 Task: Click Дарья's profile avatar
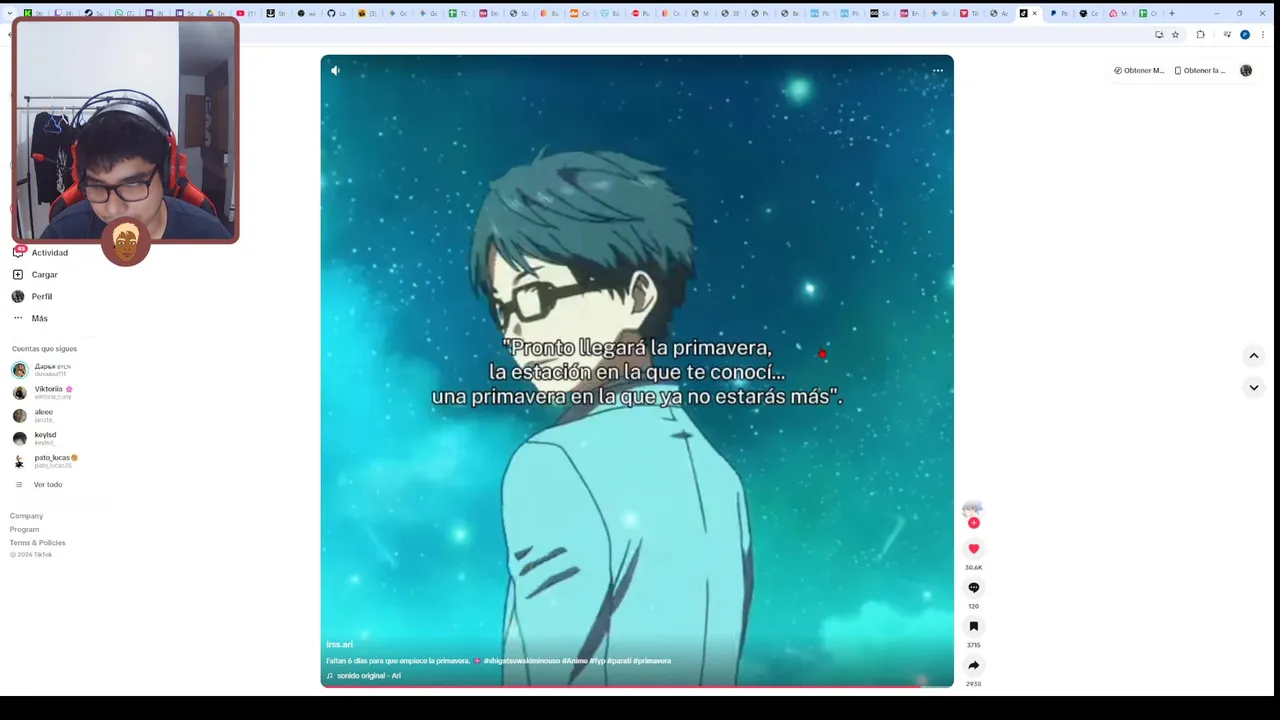click(x=19, y=370)
